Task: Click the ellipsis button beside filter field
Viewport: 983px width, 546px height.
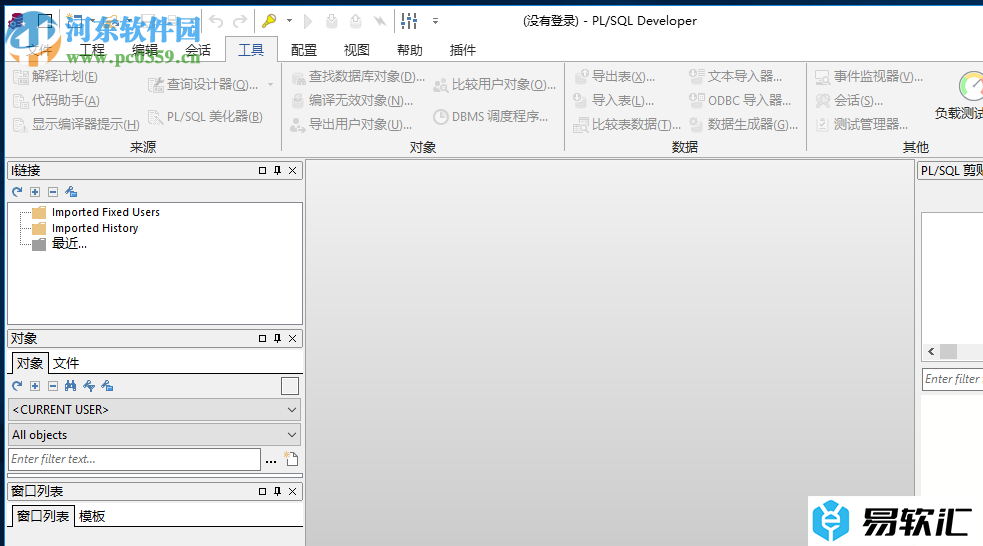Action: (271, 461)
